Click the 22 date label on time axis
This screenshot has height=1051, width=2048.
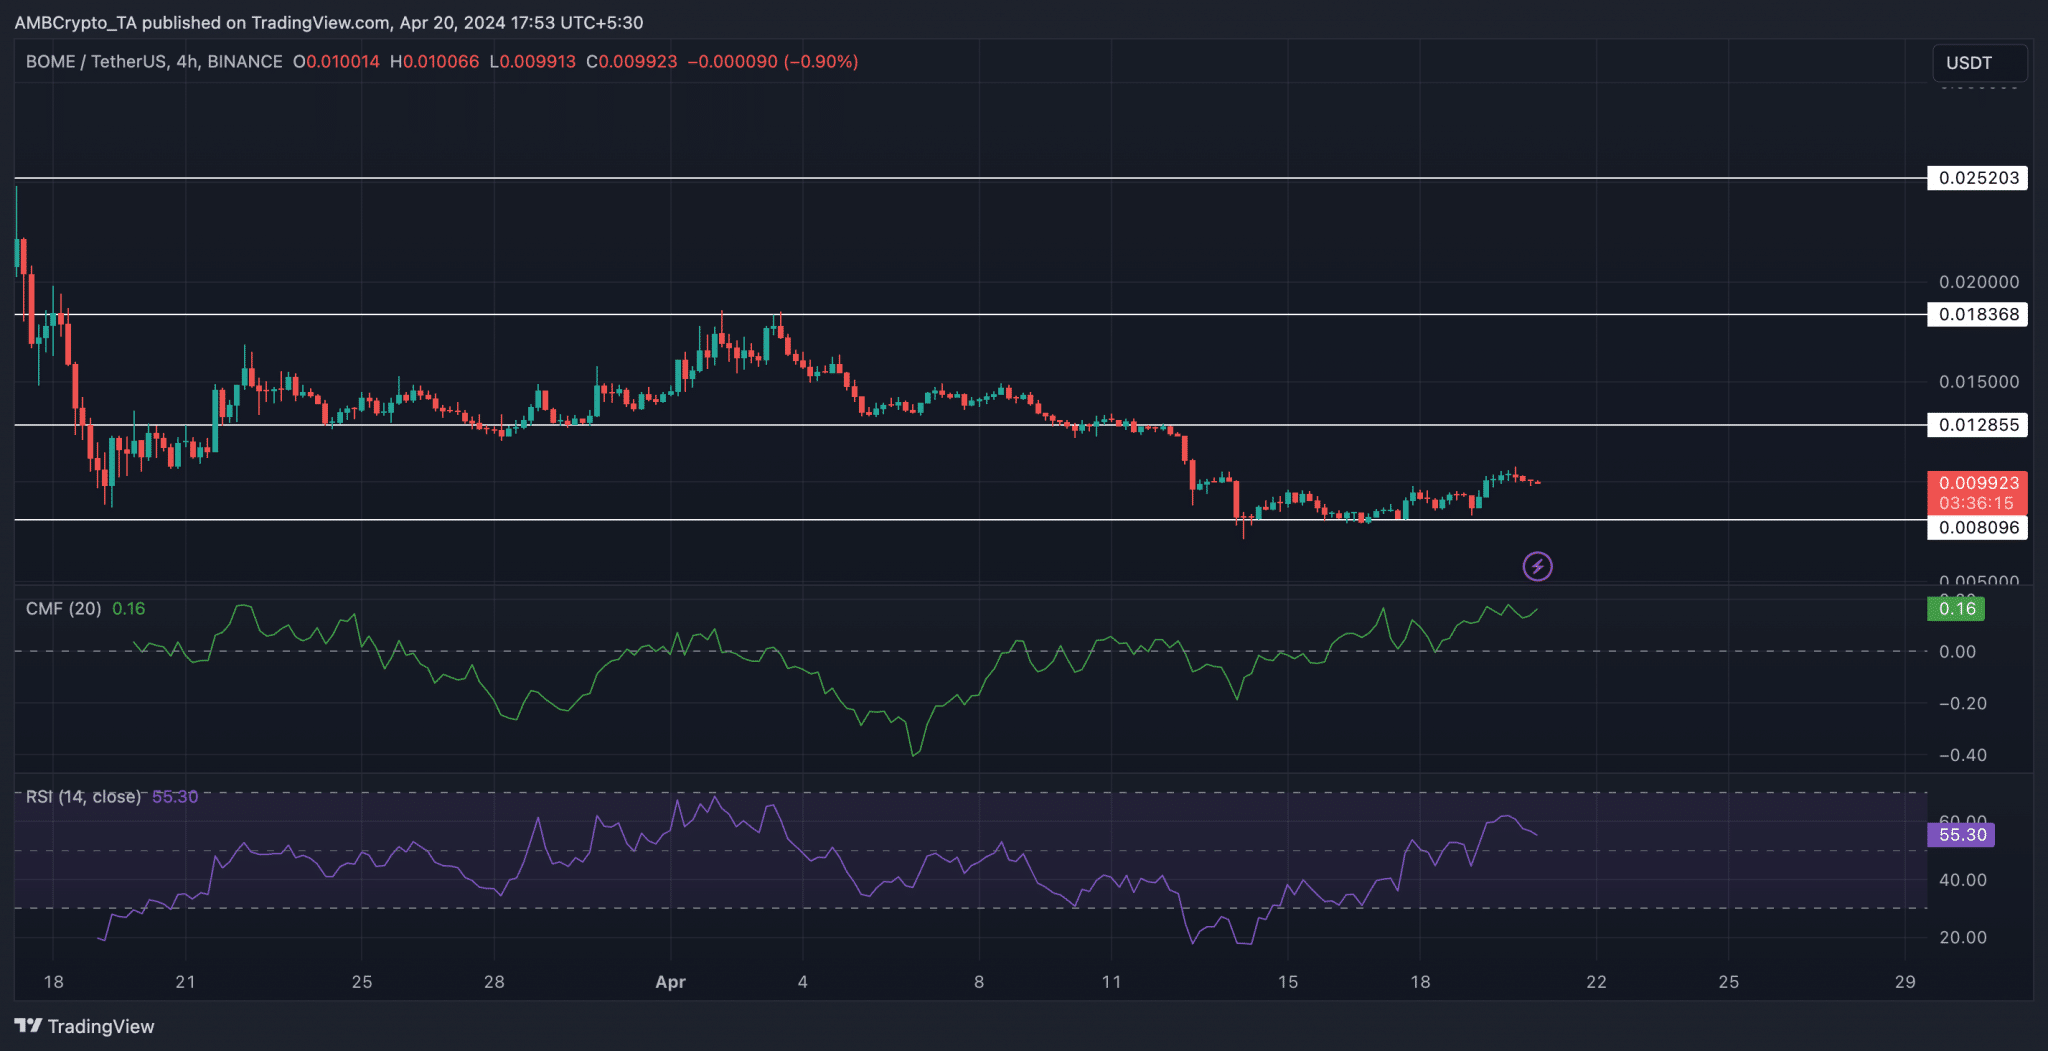tap(1596, 982)
